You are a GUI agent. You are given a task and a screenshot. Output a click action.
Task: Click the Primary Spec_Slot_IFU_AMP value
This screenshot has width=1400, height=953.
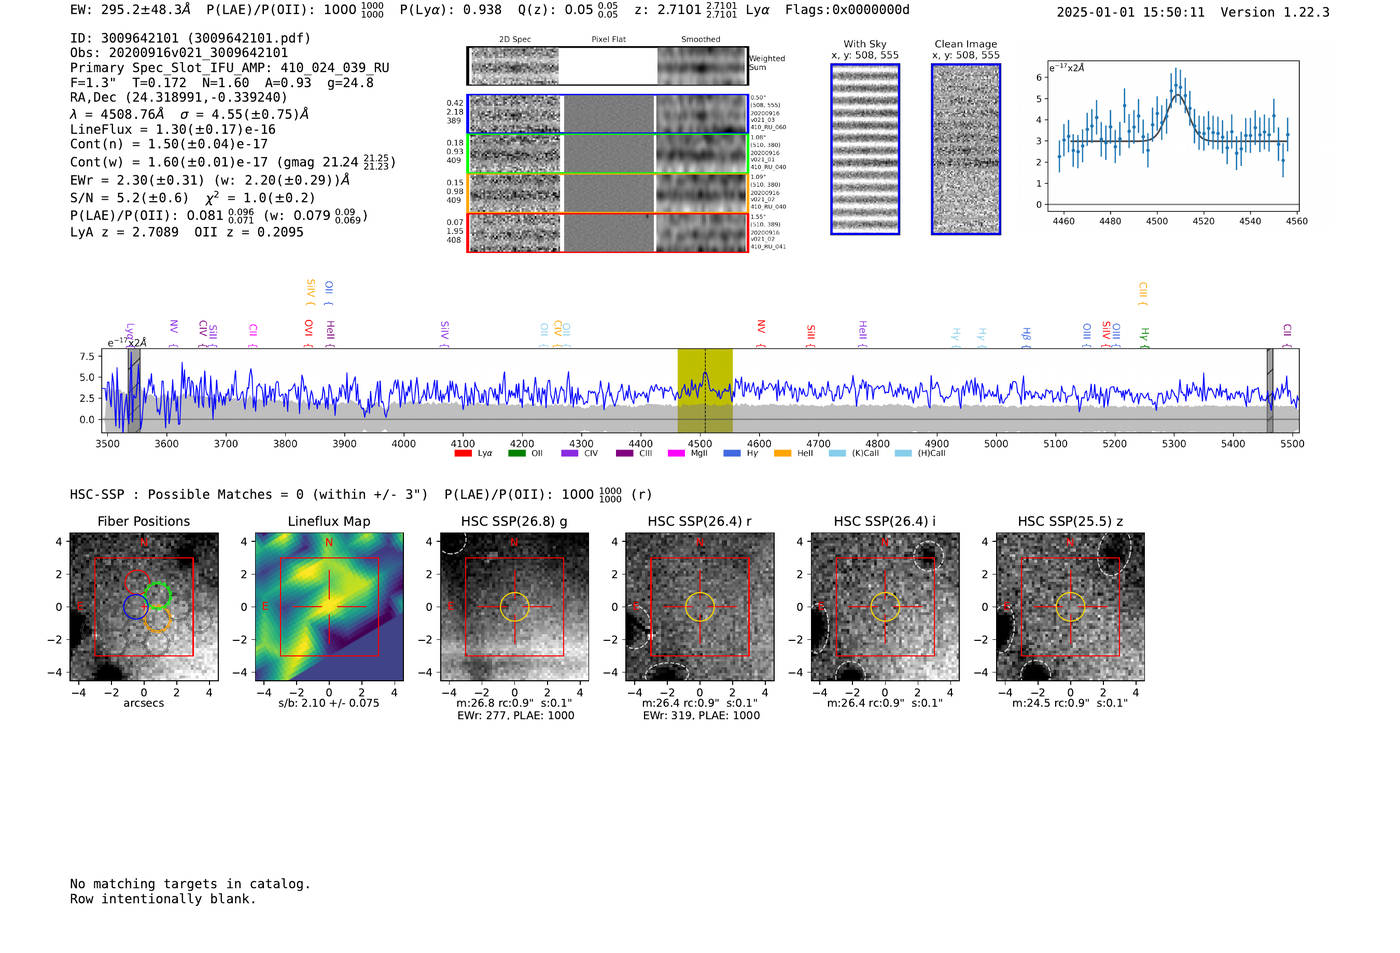(230, 68)
